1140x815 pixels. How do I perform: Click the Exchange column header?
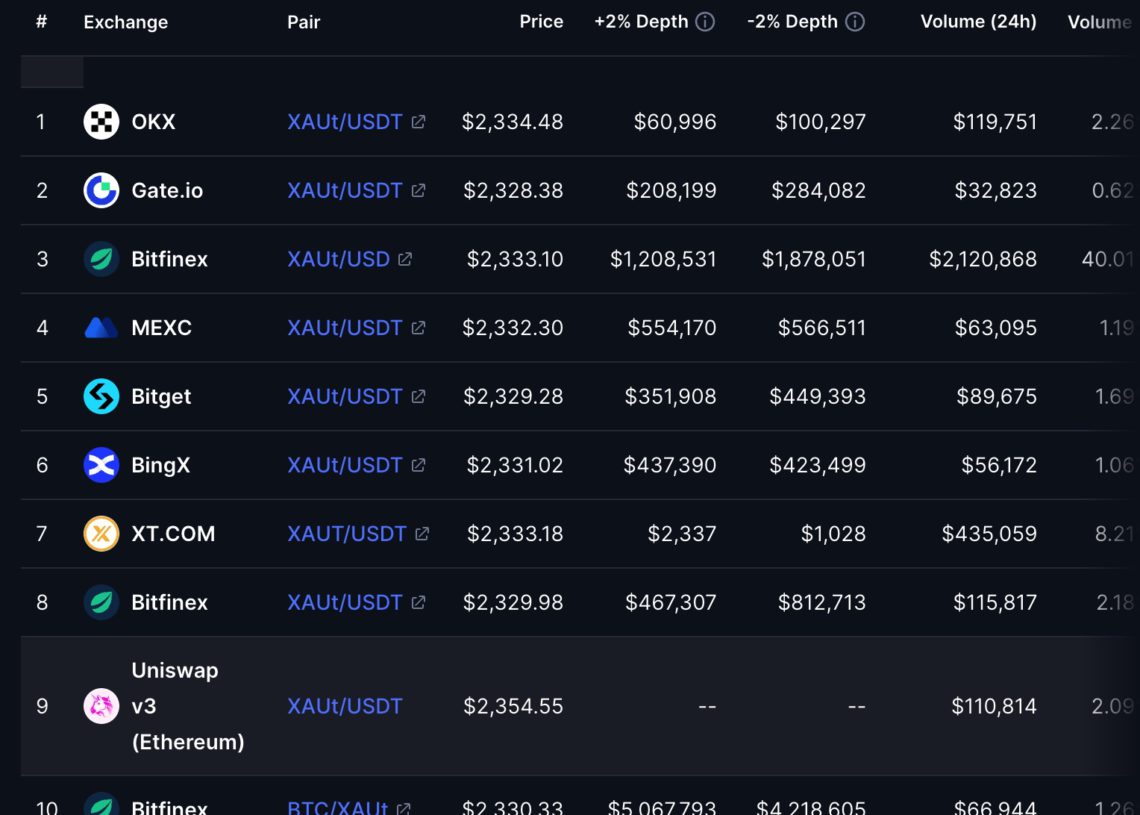click(x=125, y=21)
